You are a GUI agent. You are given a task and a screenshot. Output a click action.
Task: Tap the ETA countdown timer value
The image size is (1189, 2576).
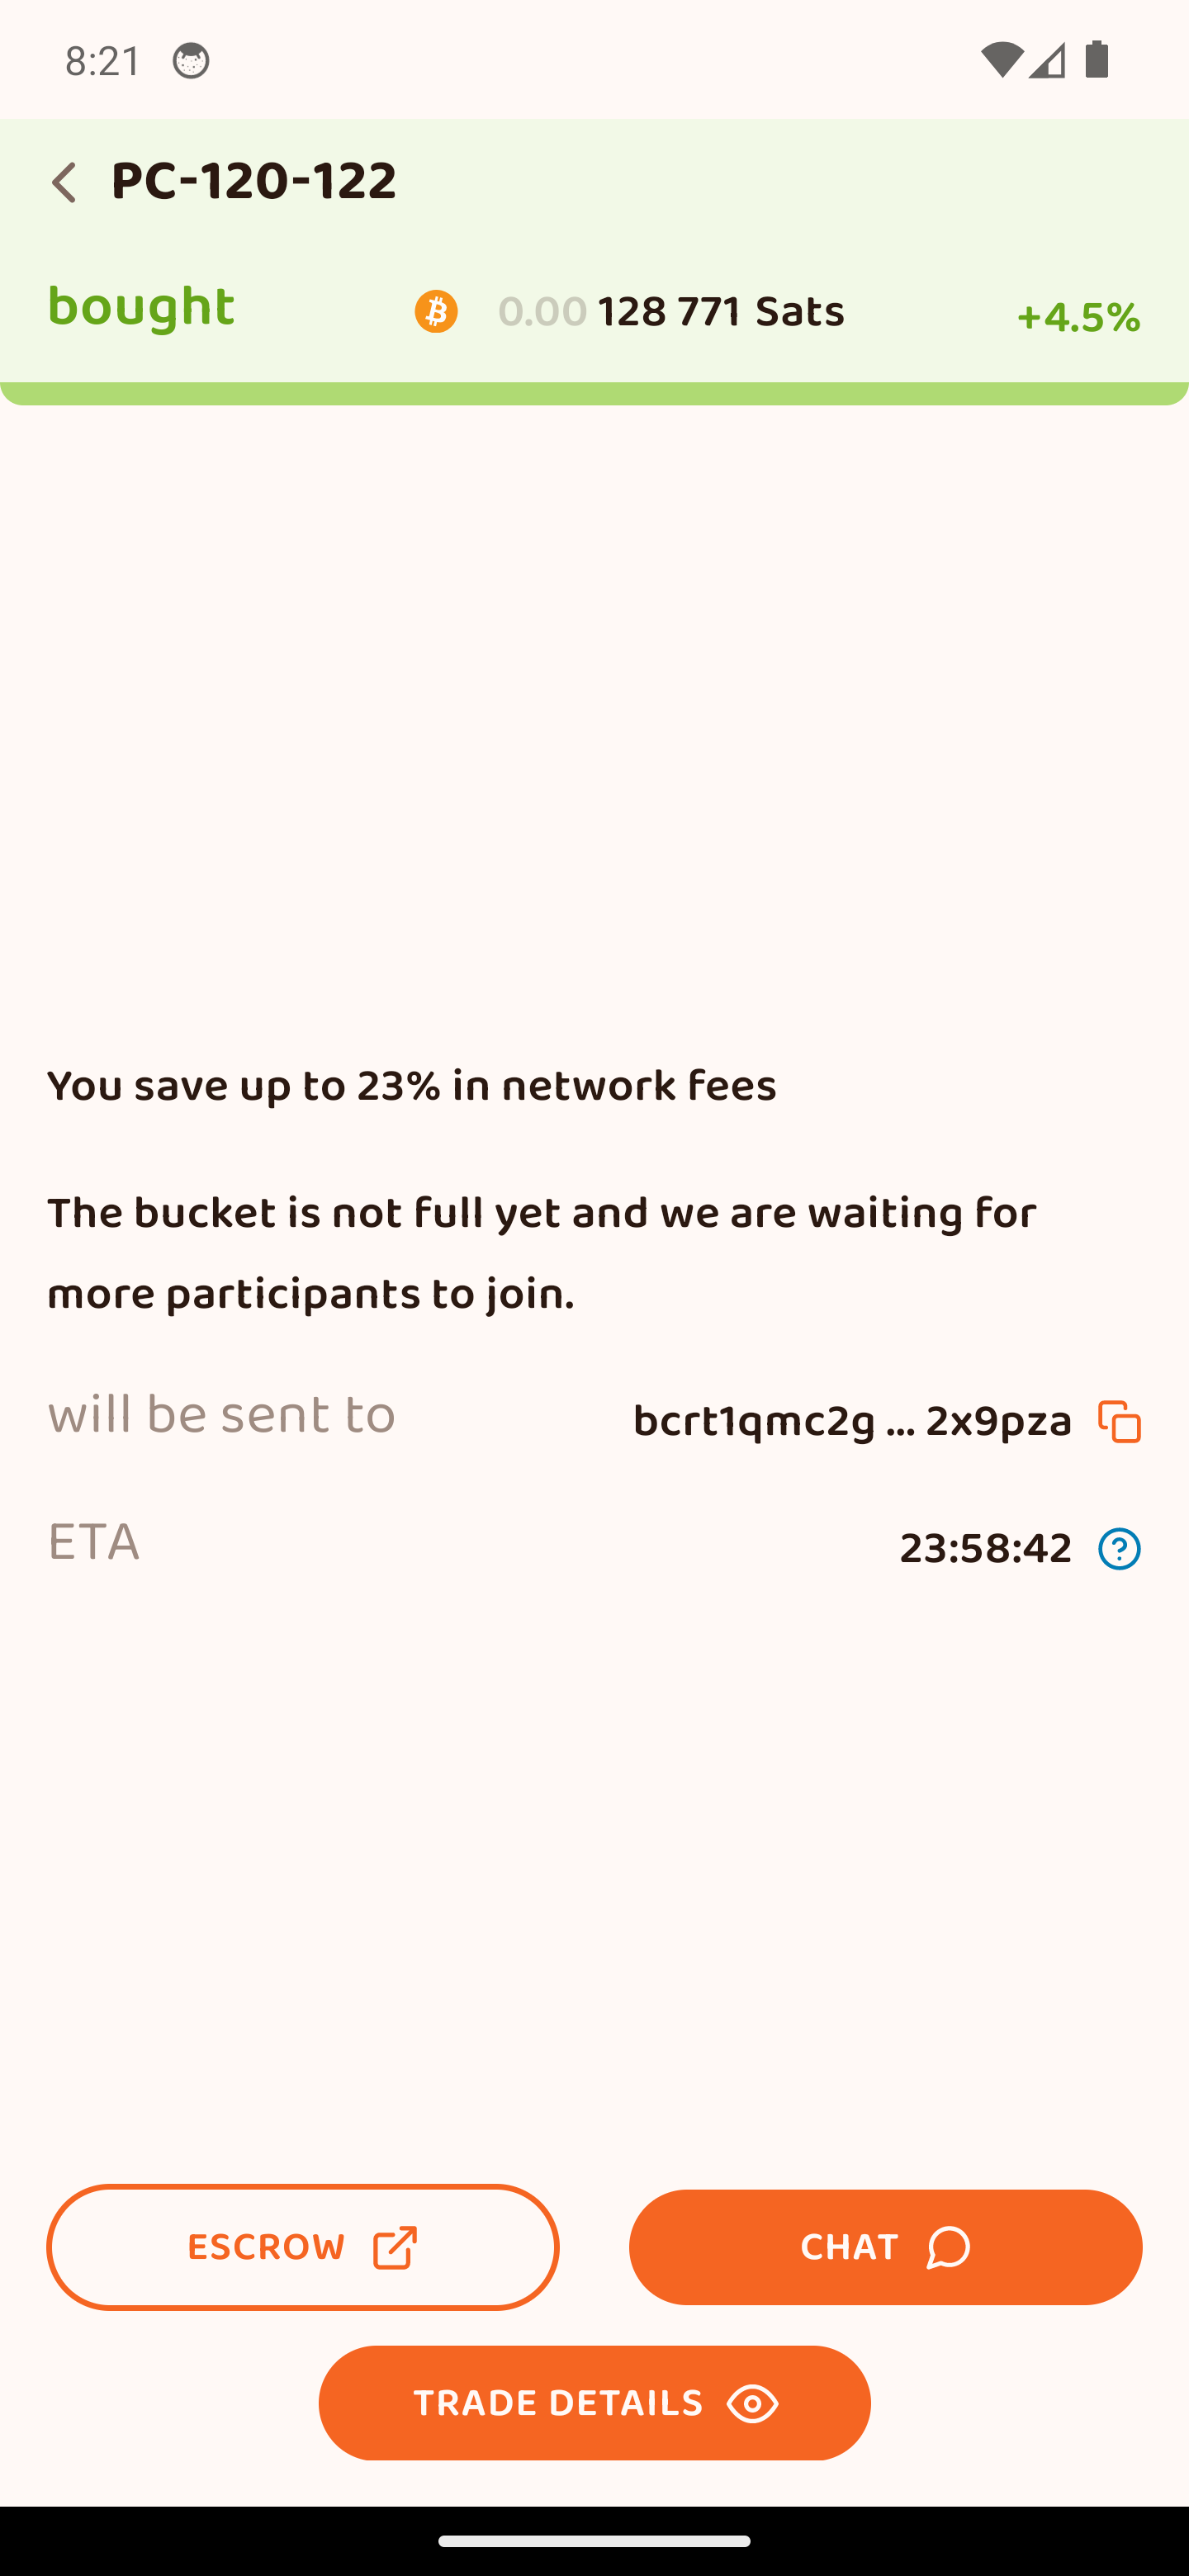985,1549
